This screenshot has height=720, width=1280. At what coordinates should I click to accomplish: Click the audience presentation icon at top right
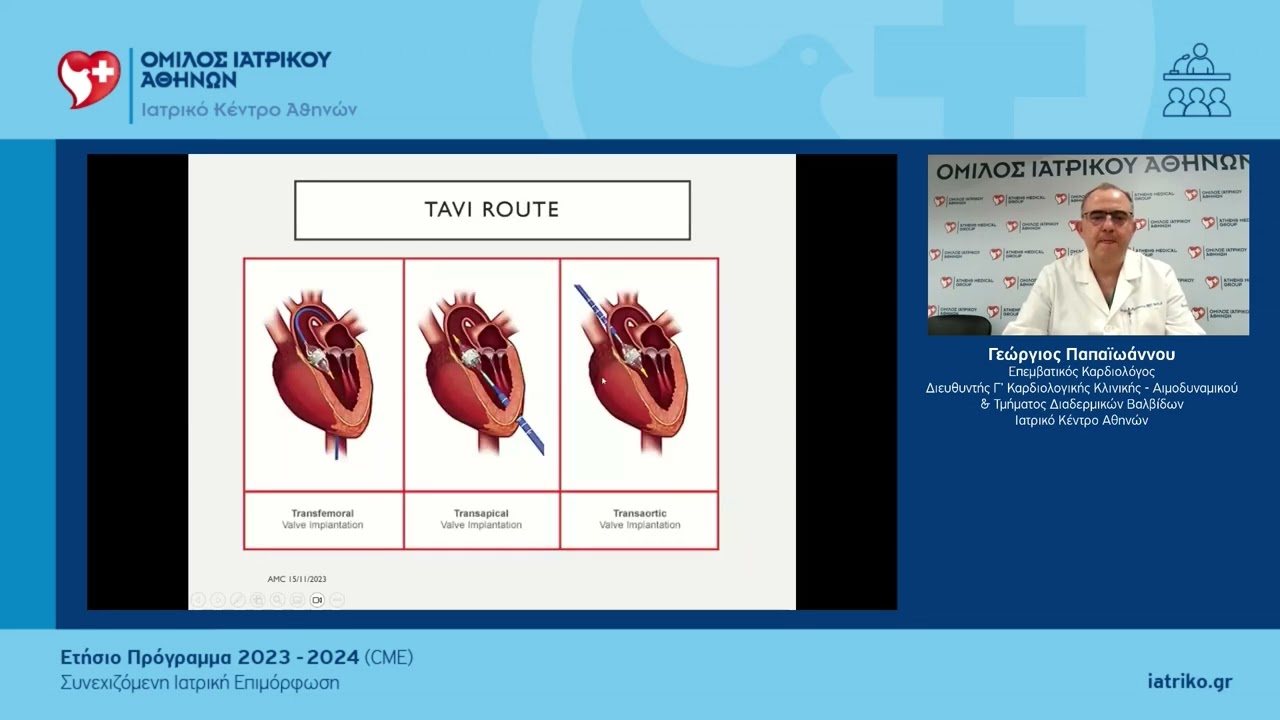[1197, 80]
